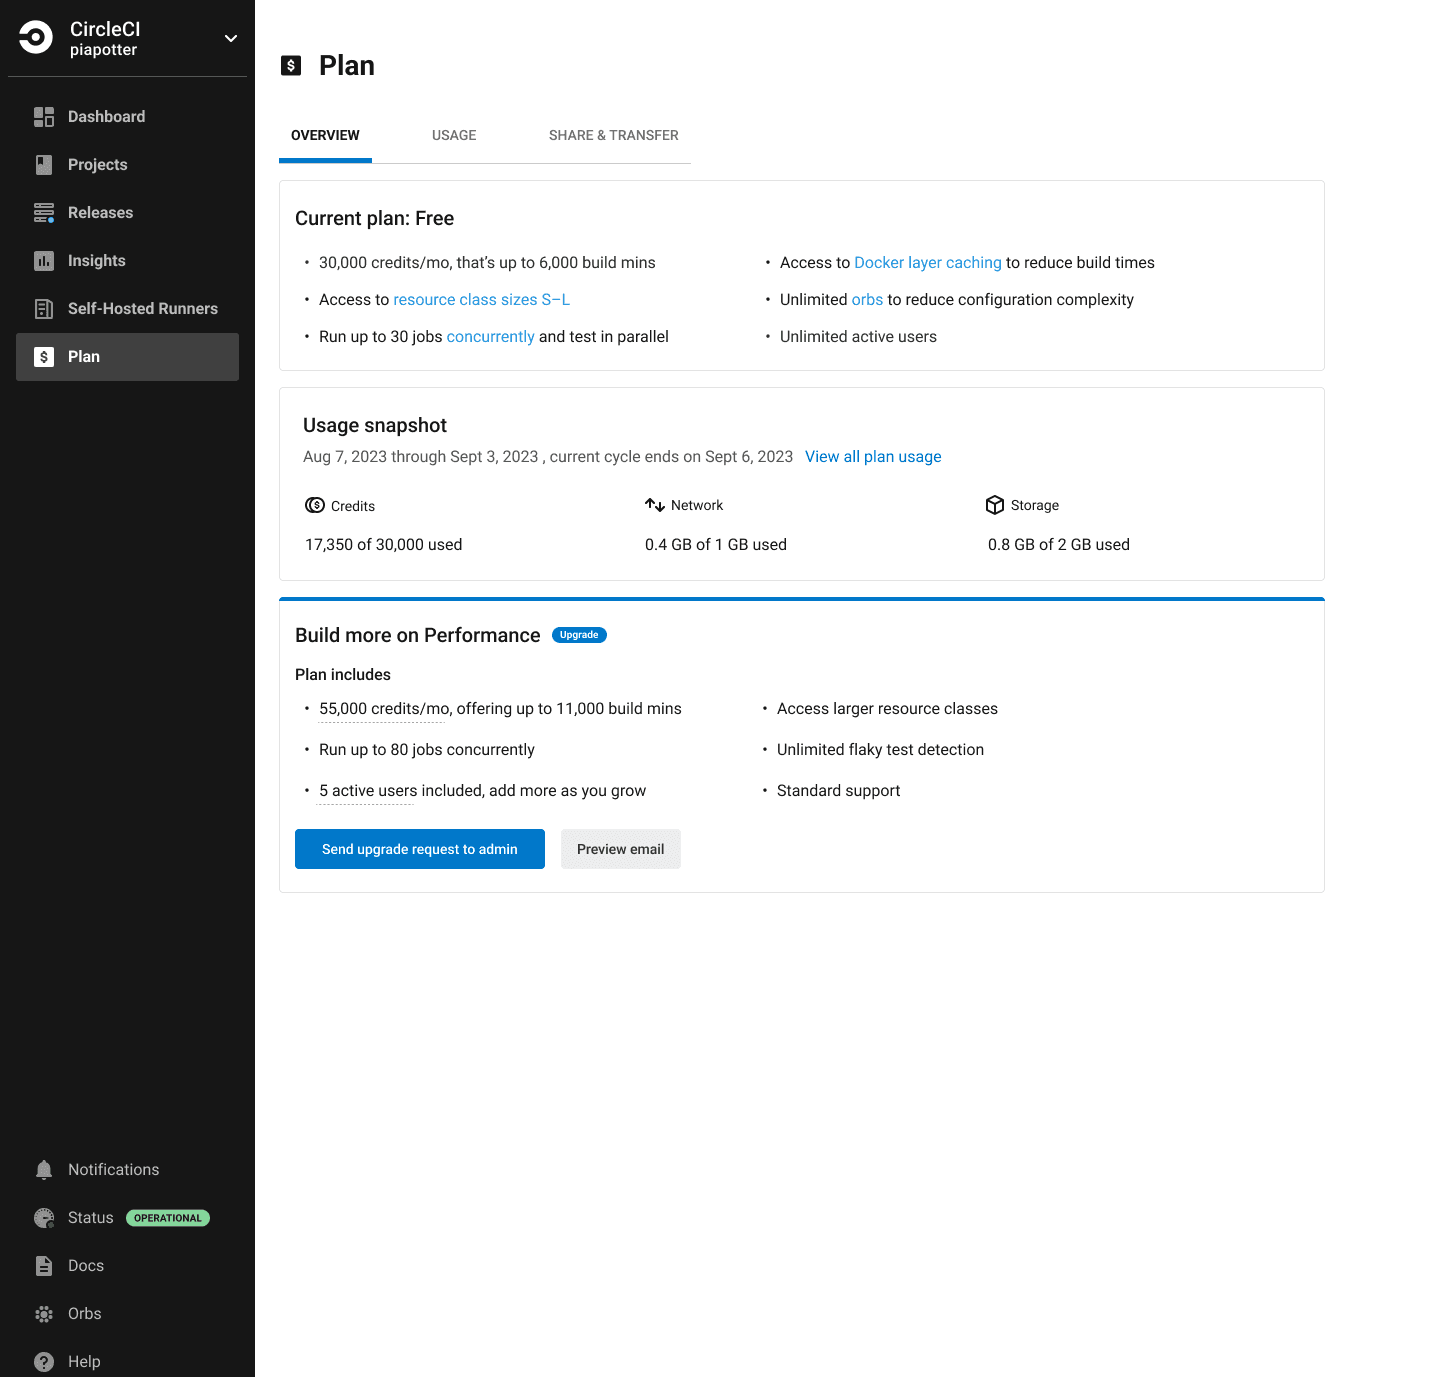Screen dimensions: 1440x1377
Task: Click the Help question mark icon
Action: click(x=44, y=1362)
